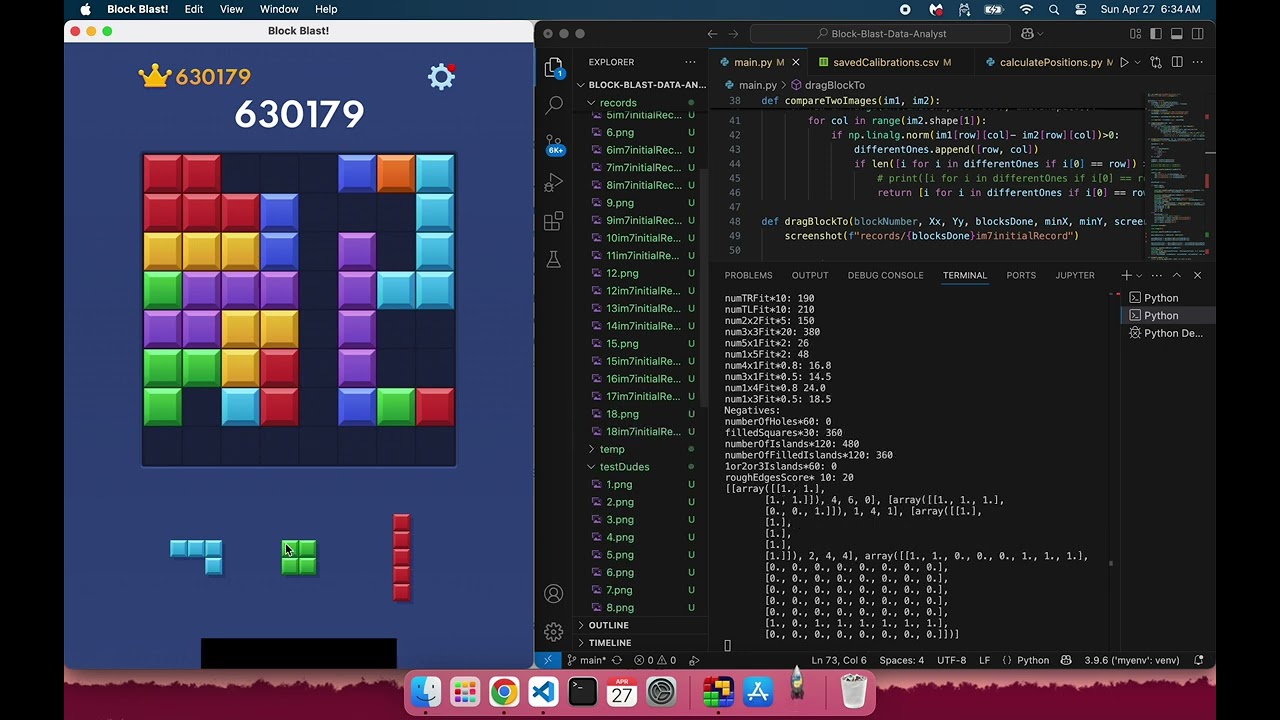Click the main* branch in status bar

[x=587, y=660]
